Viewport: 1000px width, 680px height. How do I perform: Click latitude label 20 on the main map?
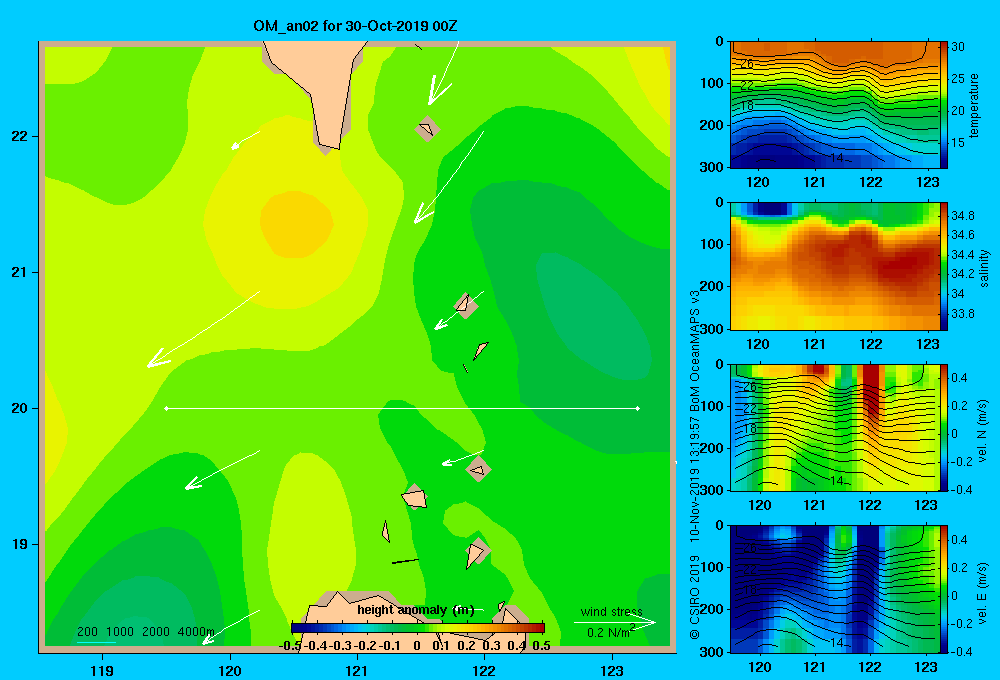click(x=20, y=408)
